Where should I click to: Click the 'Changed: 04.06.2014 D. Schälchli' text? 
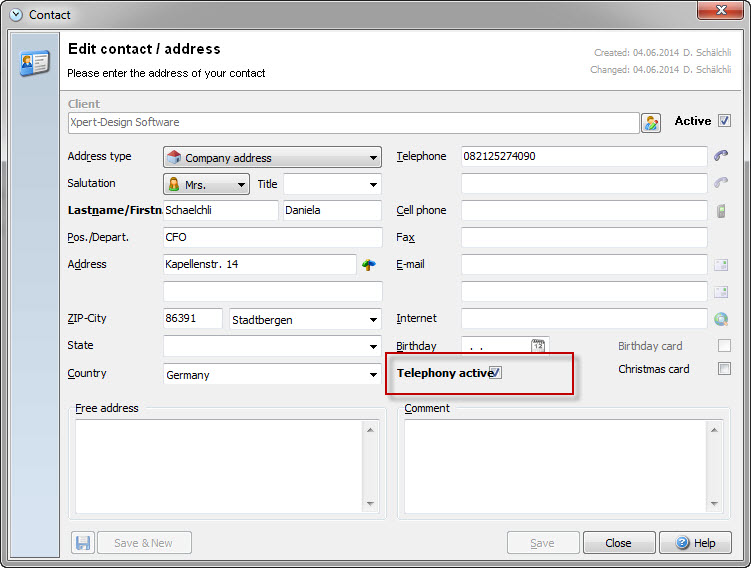point(660,69)
